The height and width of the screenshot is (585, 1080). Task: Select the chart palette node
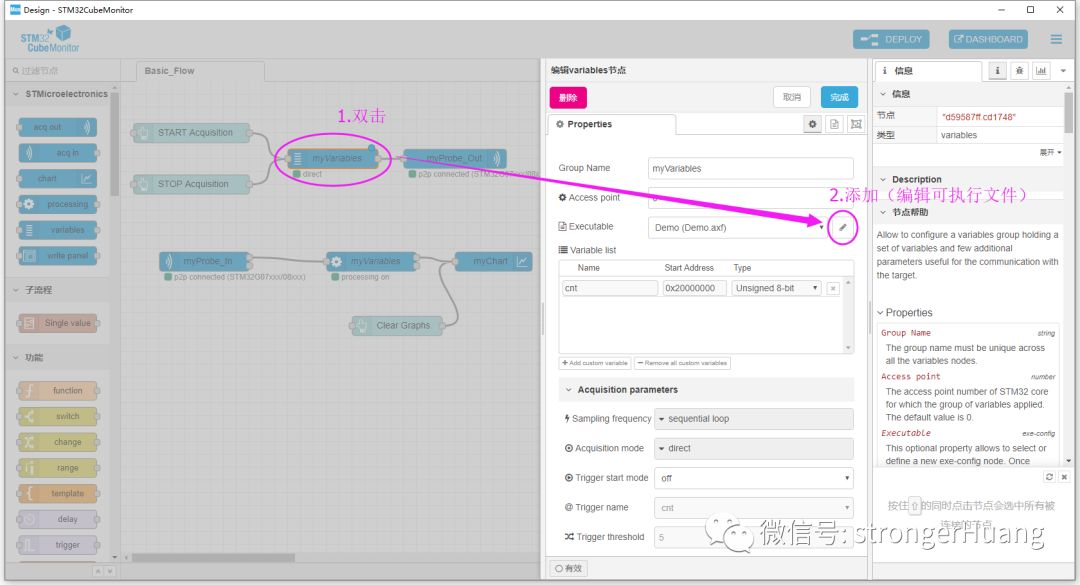tap(57, 178)
